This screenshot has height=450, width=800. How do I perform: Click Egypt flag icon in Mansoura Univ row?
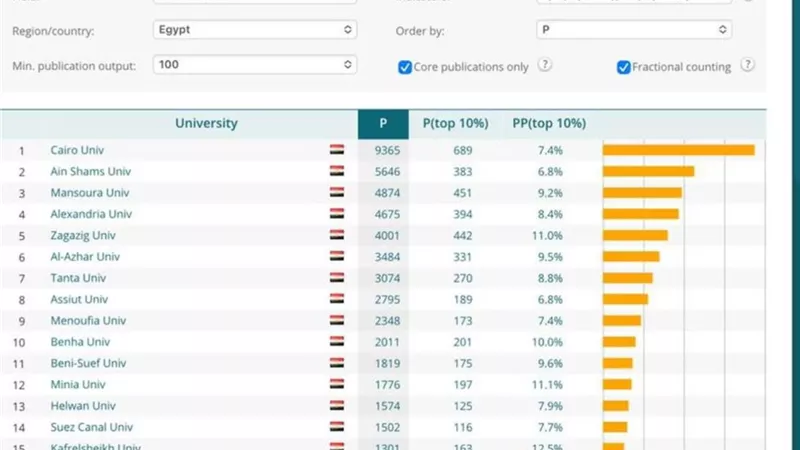pos(337,192)
